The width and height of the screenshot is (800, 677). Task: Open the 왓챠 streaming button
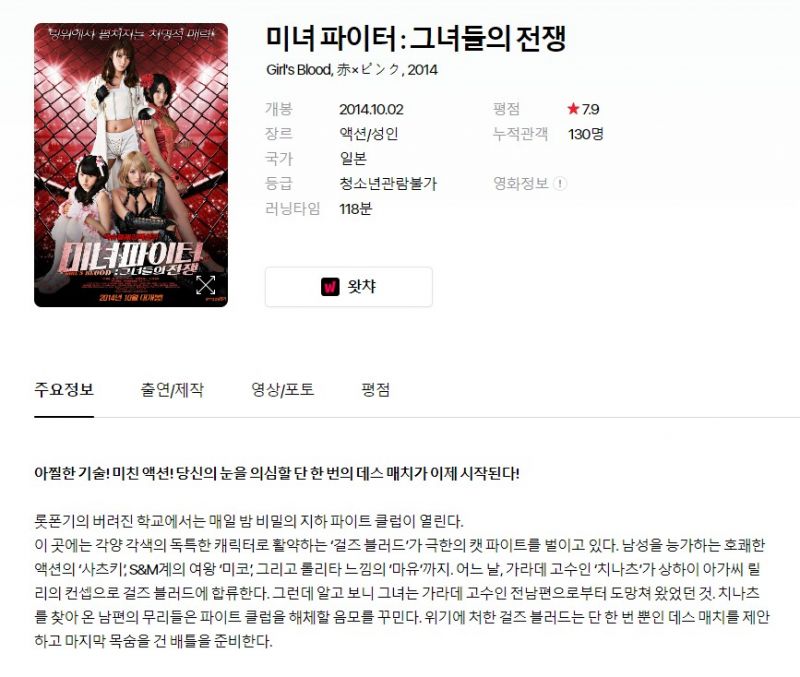[x=349, y=287]
